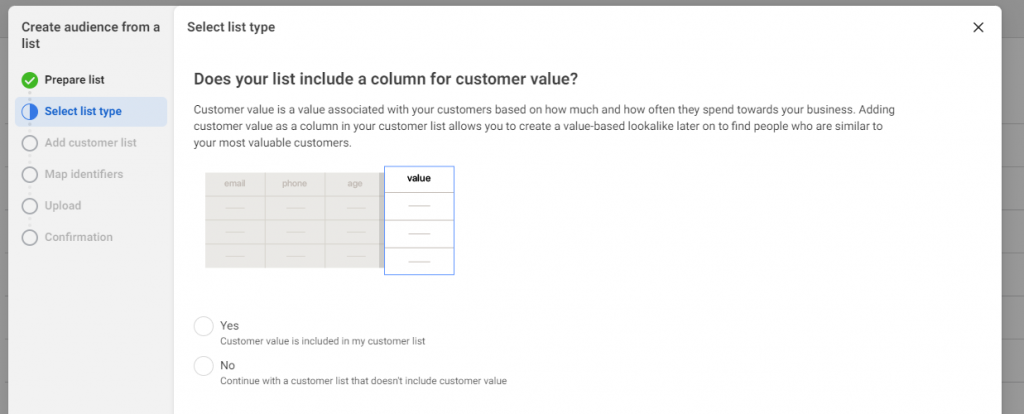
Task: Jump to the Map identifiers step
Action: pos(84,174)
